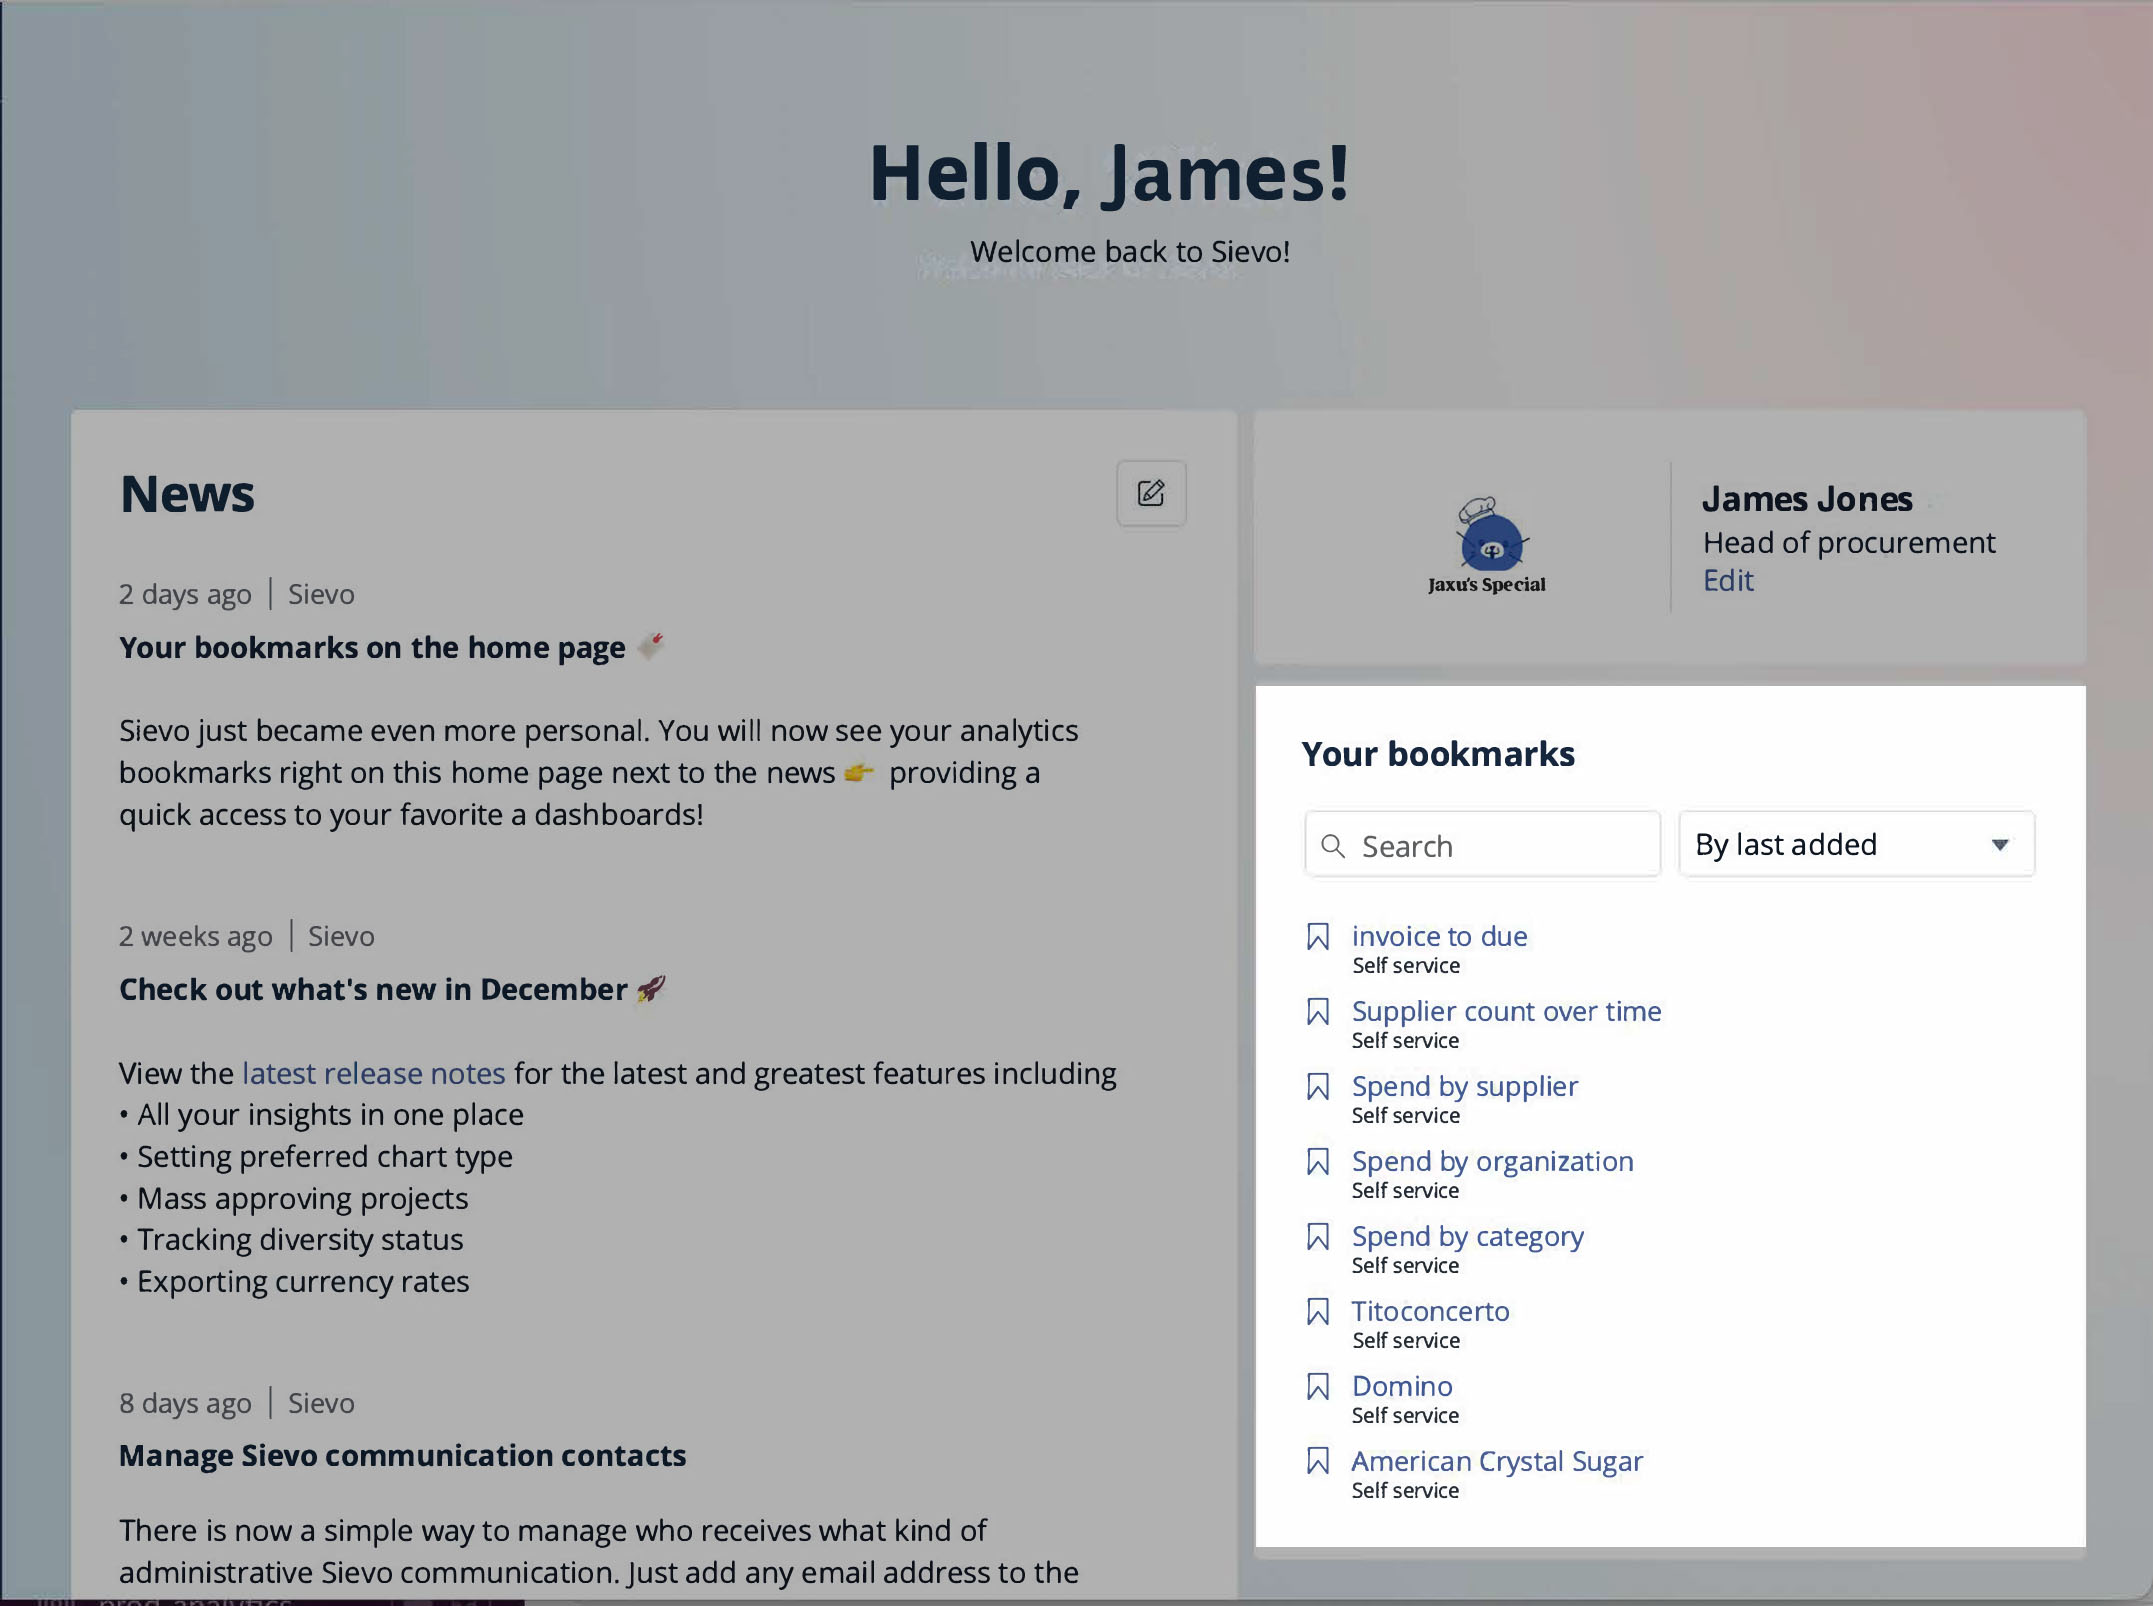Click the edit news pencil icon
This screenshot has height=1606, width=2153.
pos(1151,493)
